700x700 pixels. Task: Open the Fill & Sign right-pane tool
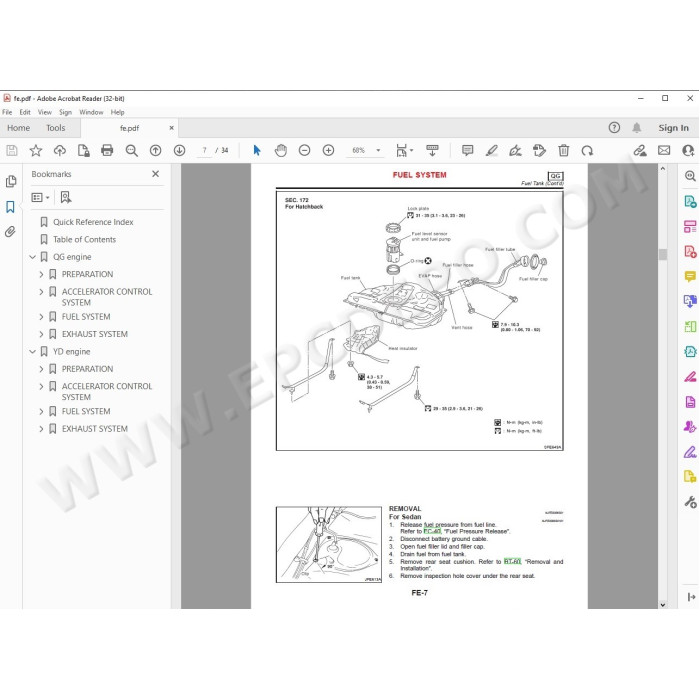pyautogui.click(x=690, y=452)
